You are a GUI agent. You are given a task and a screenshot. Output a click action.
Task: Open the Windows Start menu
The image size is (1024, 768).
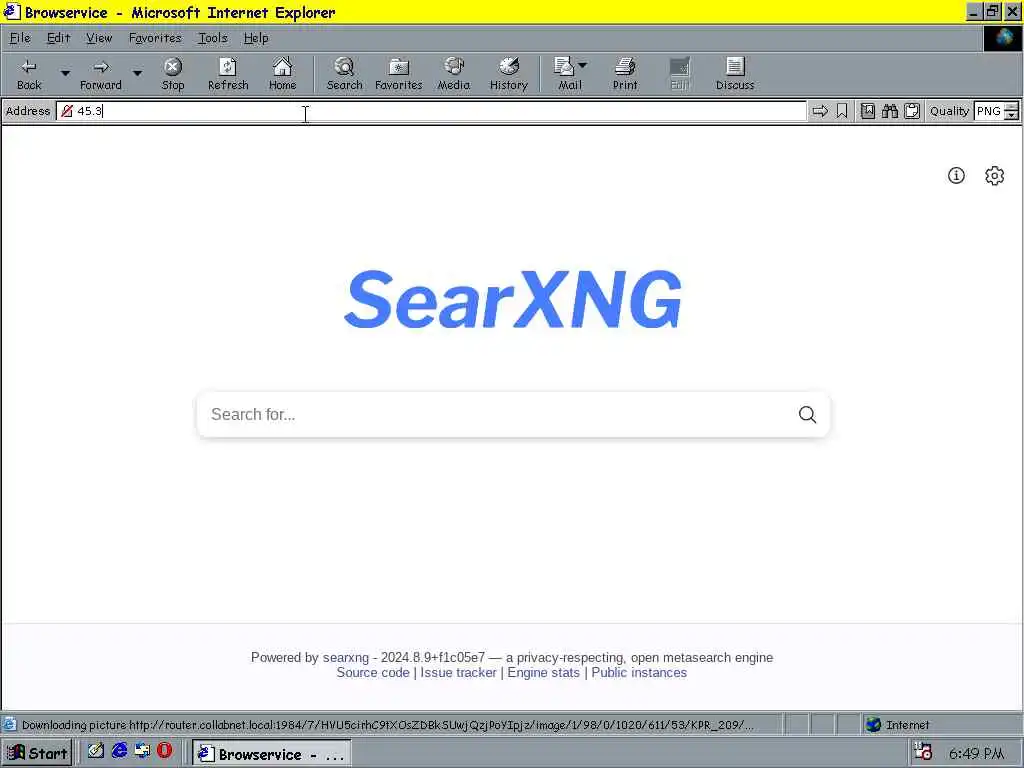click(37, 753)
